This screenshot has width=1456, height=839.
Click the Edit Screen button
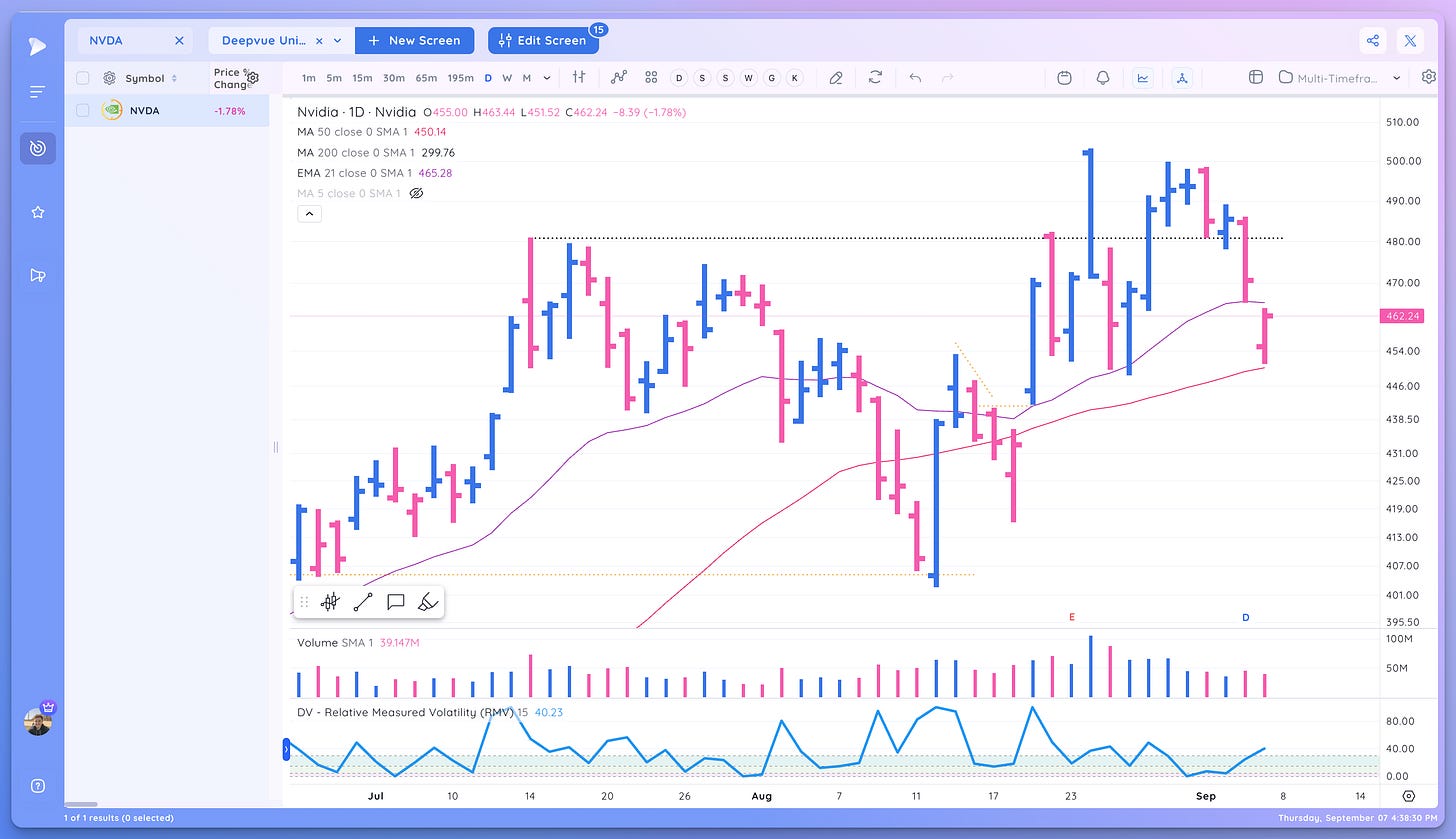click(x=543, y=41)
